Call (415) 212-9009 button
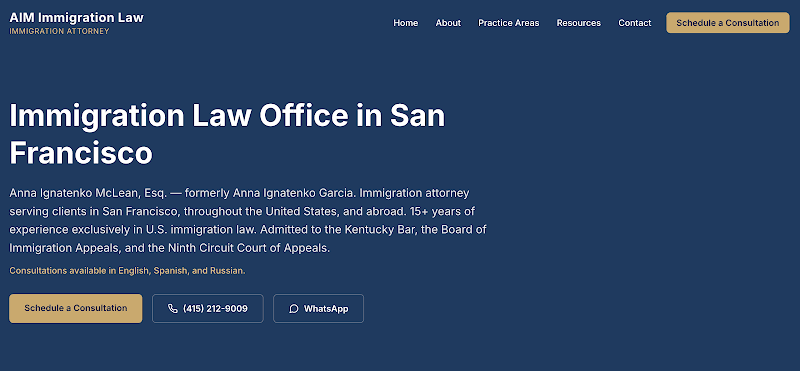Viewport: 800px width, 371px height. [208, 308]
